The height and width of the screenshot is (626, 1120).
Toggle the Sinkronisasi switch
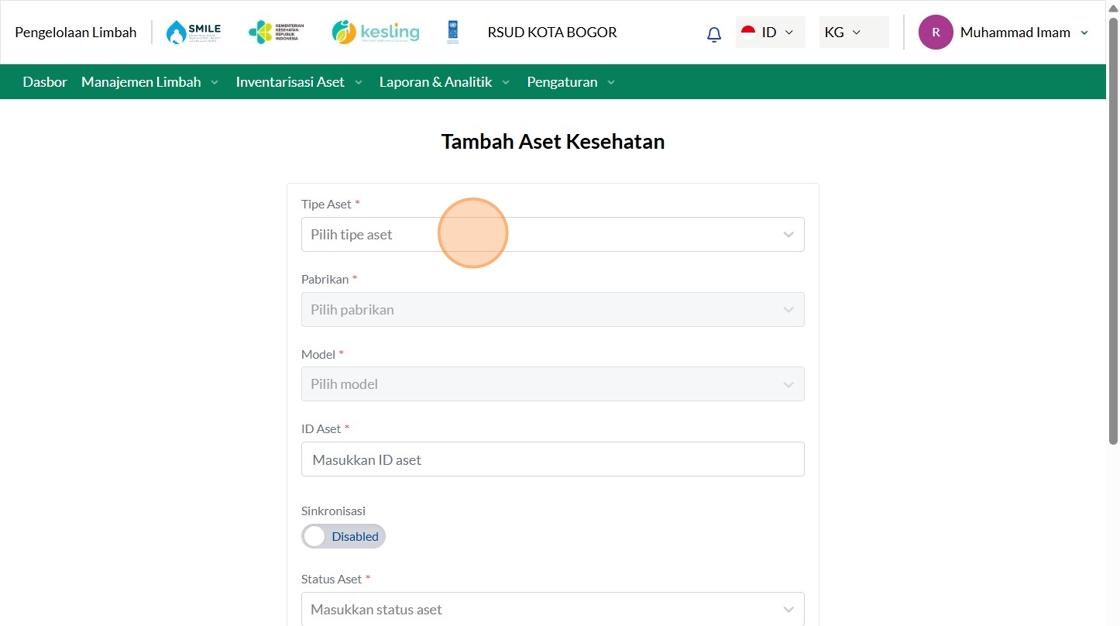tap(343, 536)
